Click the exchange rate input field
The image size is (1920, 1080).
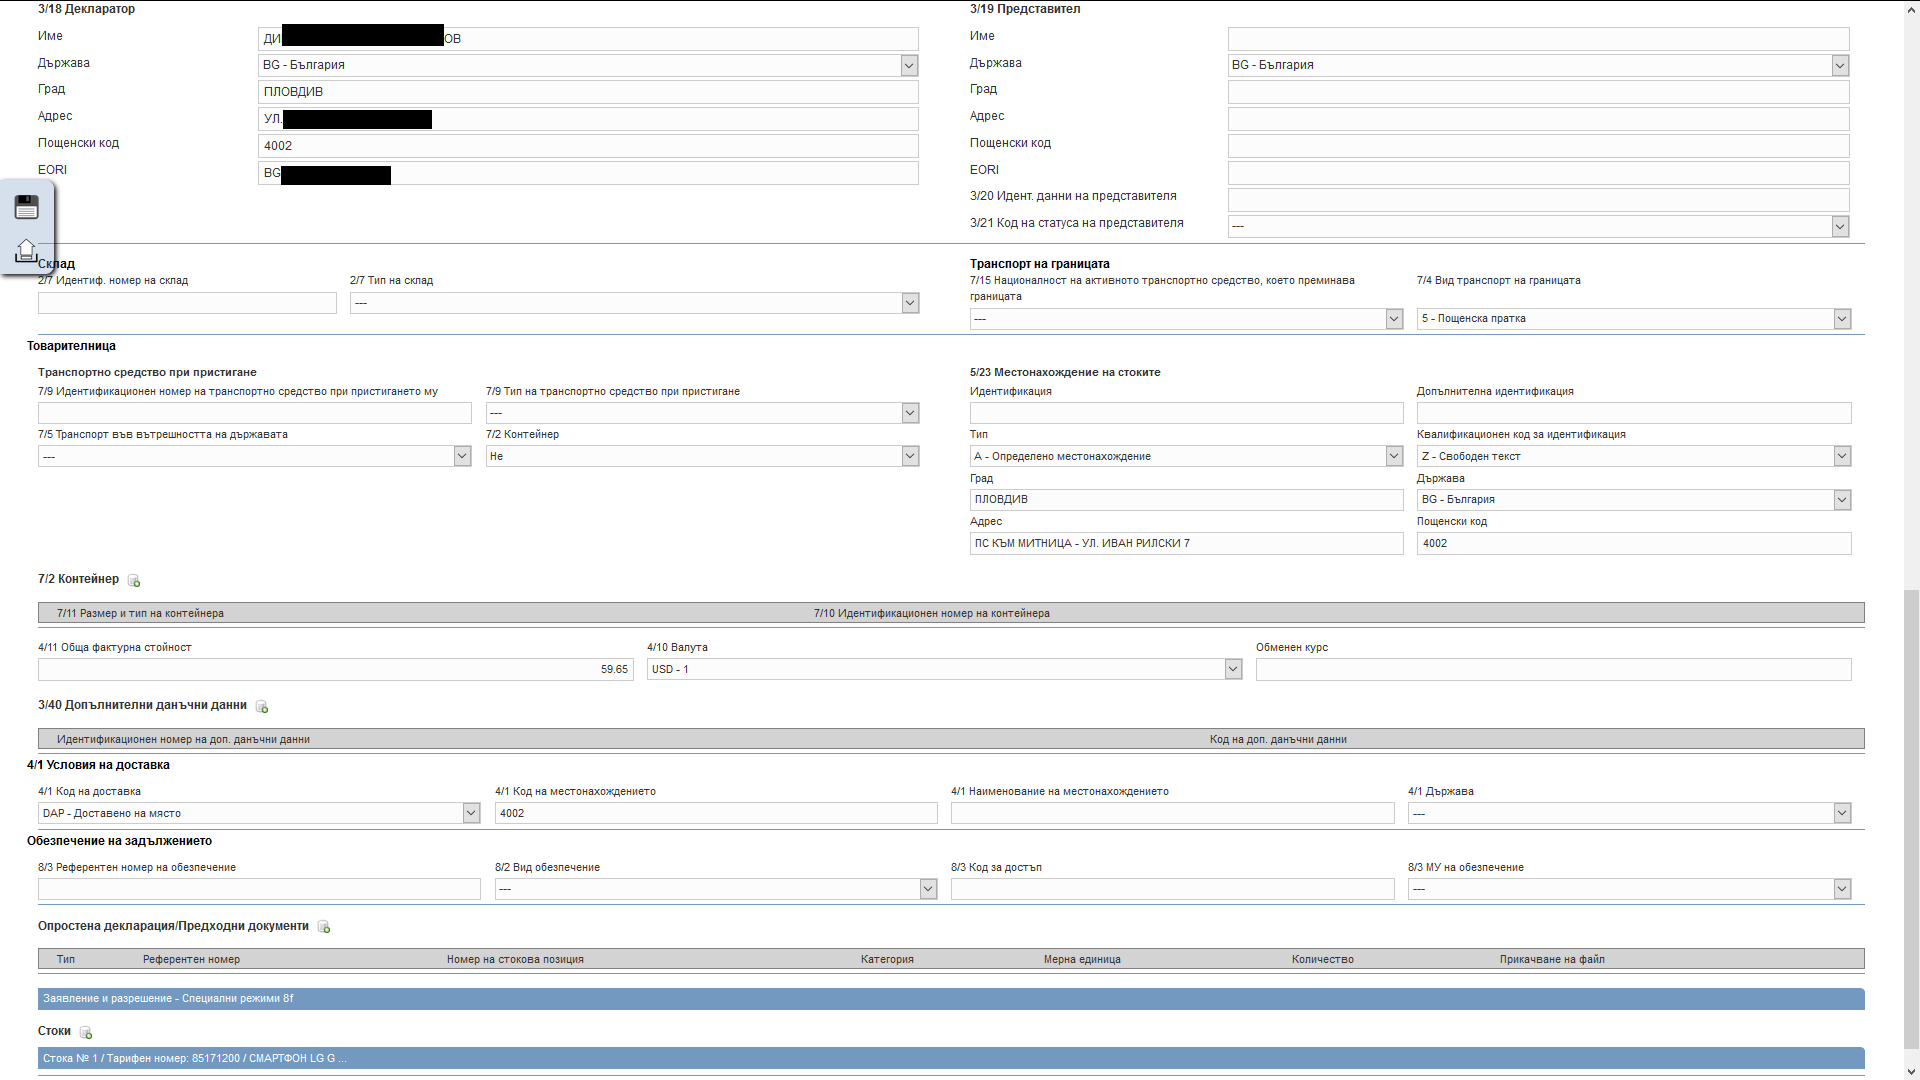(x=1552, y=669)
